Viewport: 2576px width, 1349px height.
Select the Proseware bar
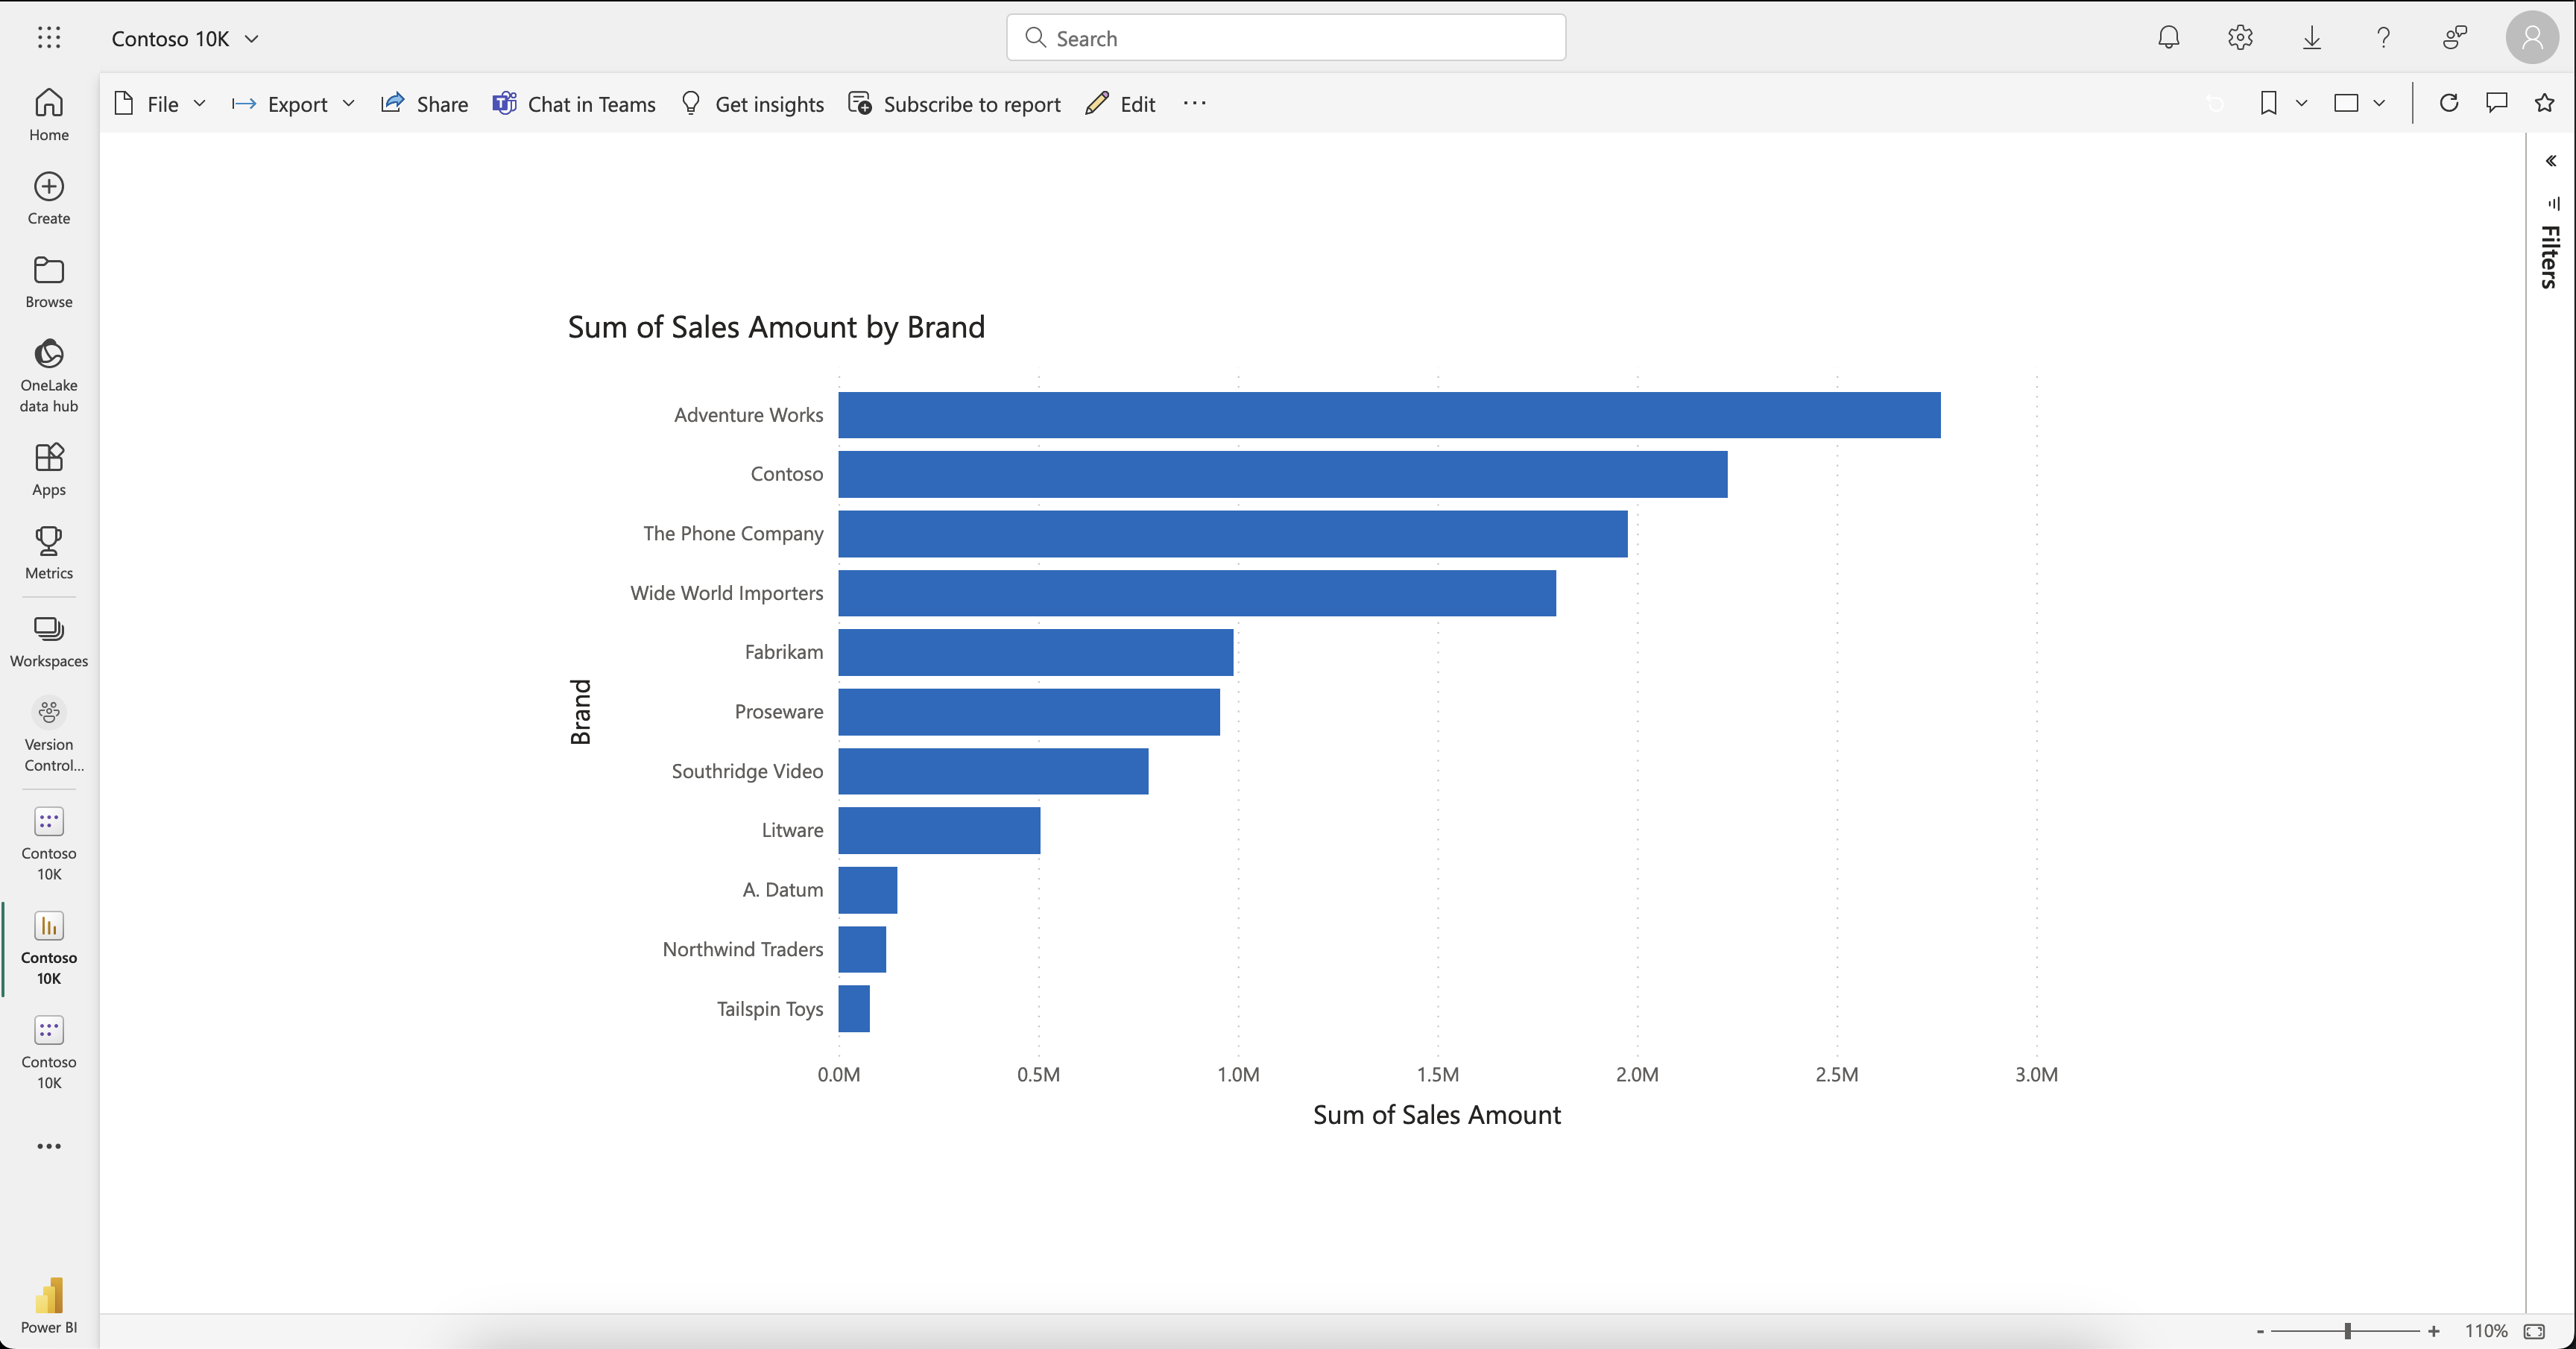click(x=1029, y=712)
